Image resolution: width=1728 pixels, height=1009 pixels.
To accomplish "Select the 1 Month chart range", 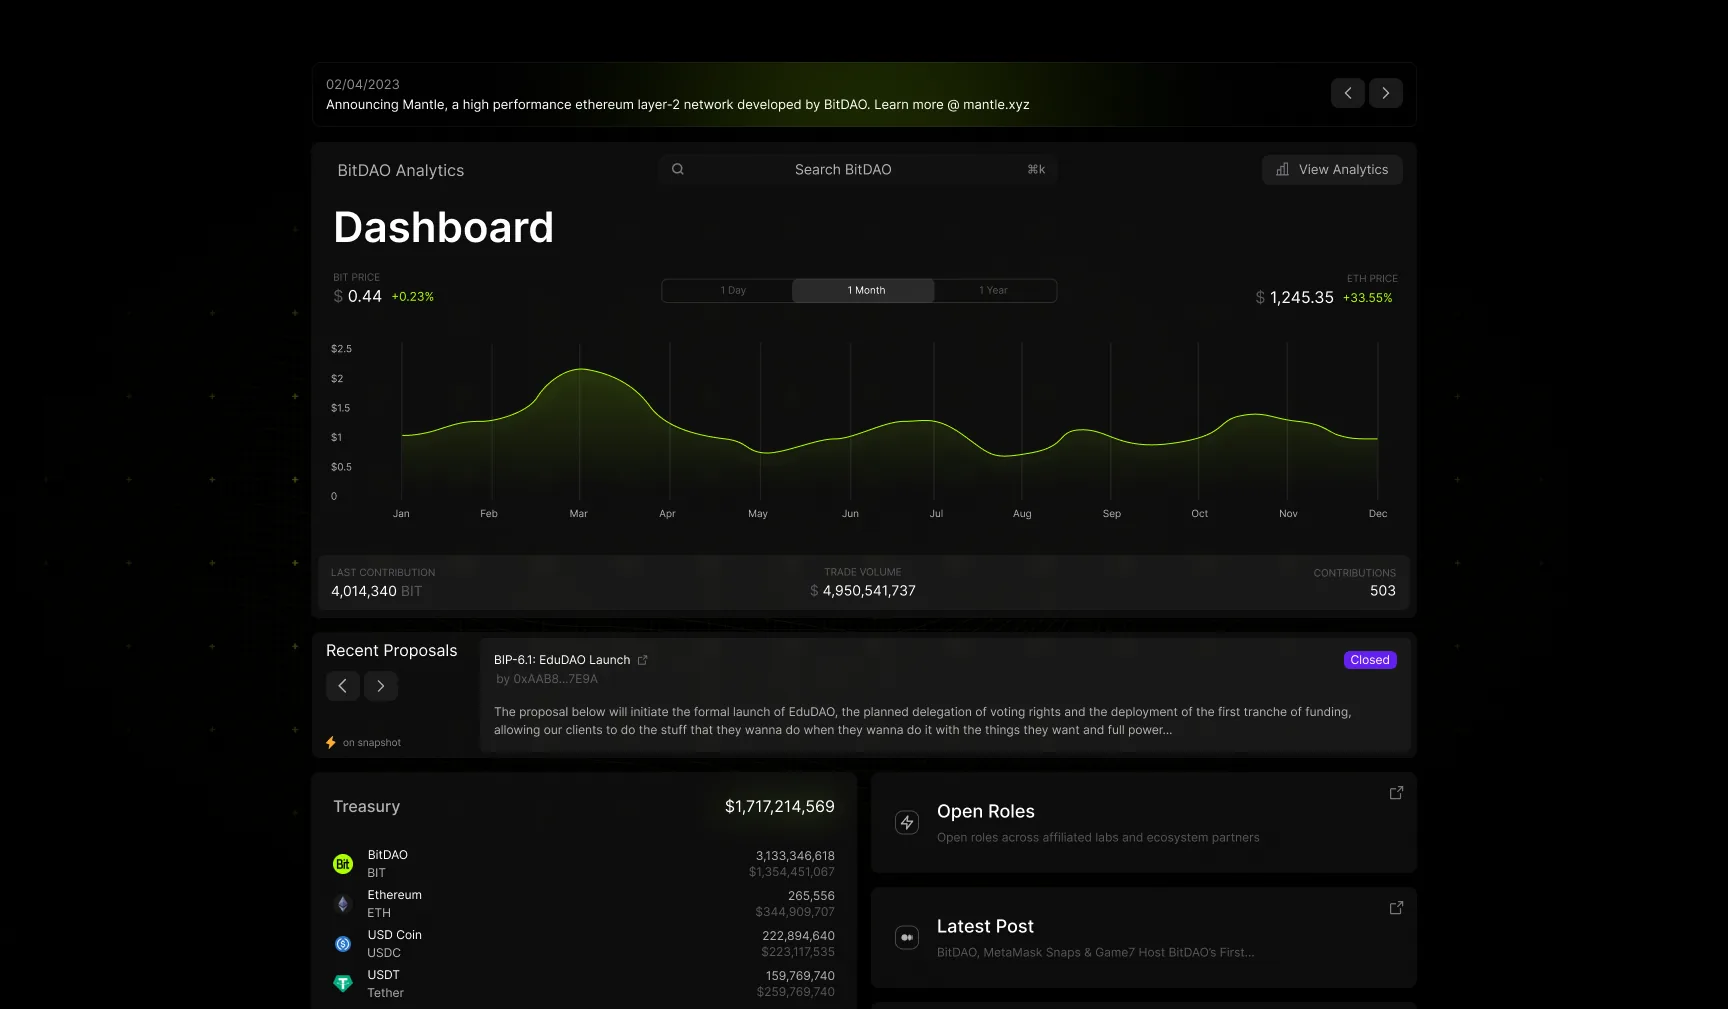I will point(864,290).
